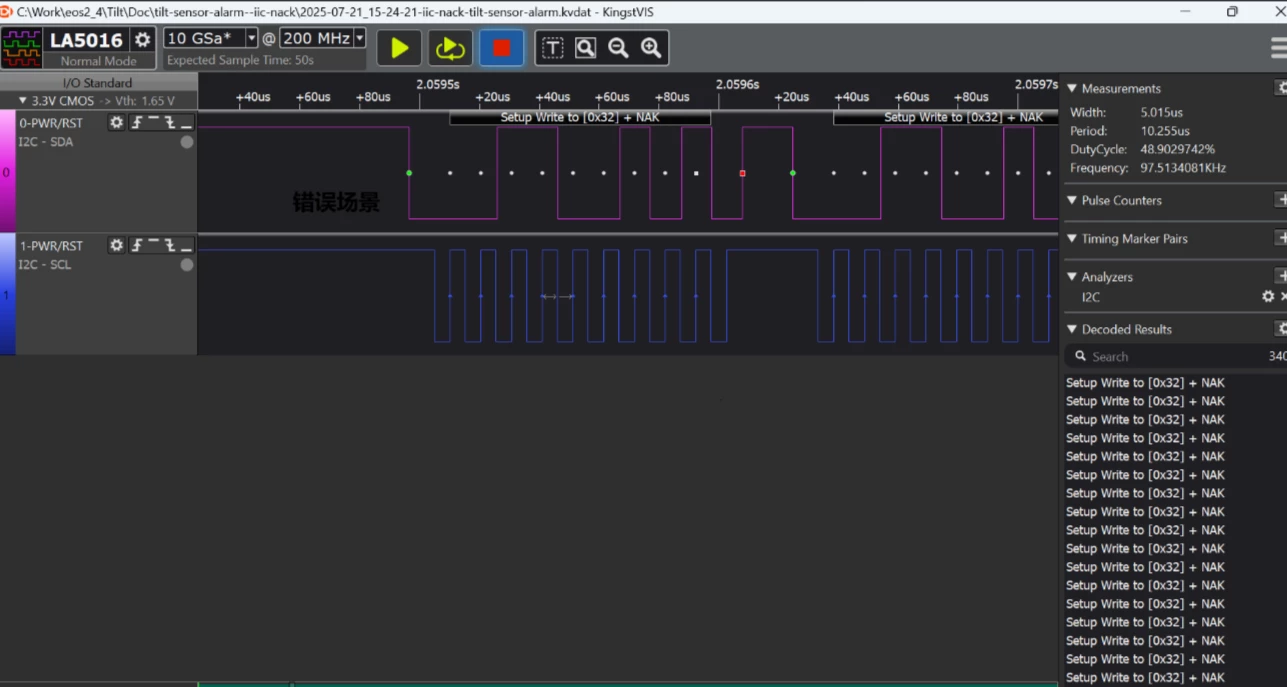Set falling edge trigger on 1-PWR/RST
1287x687 pixels.
170,245
